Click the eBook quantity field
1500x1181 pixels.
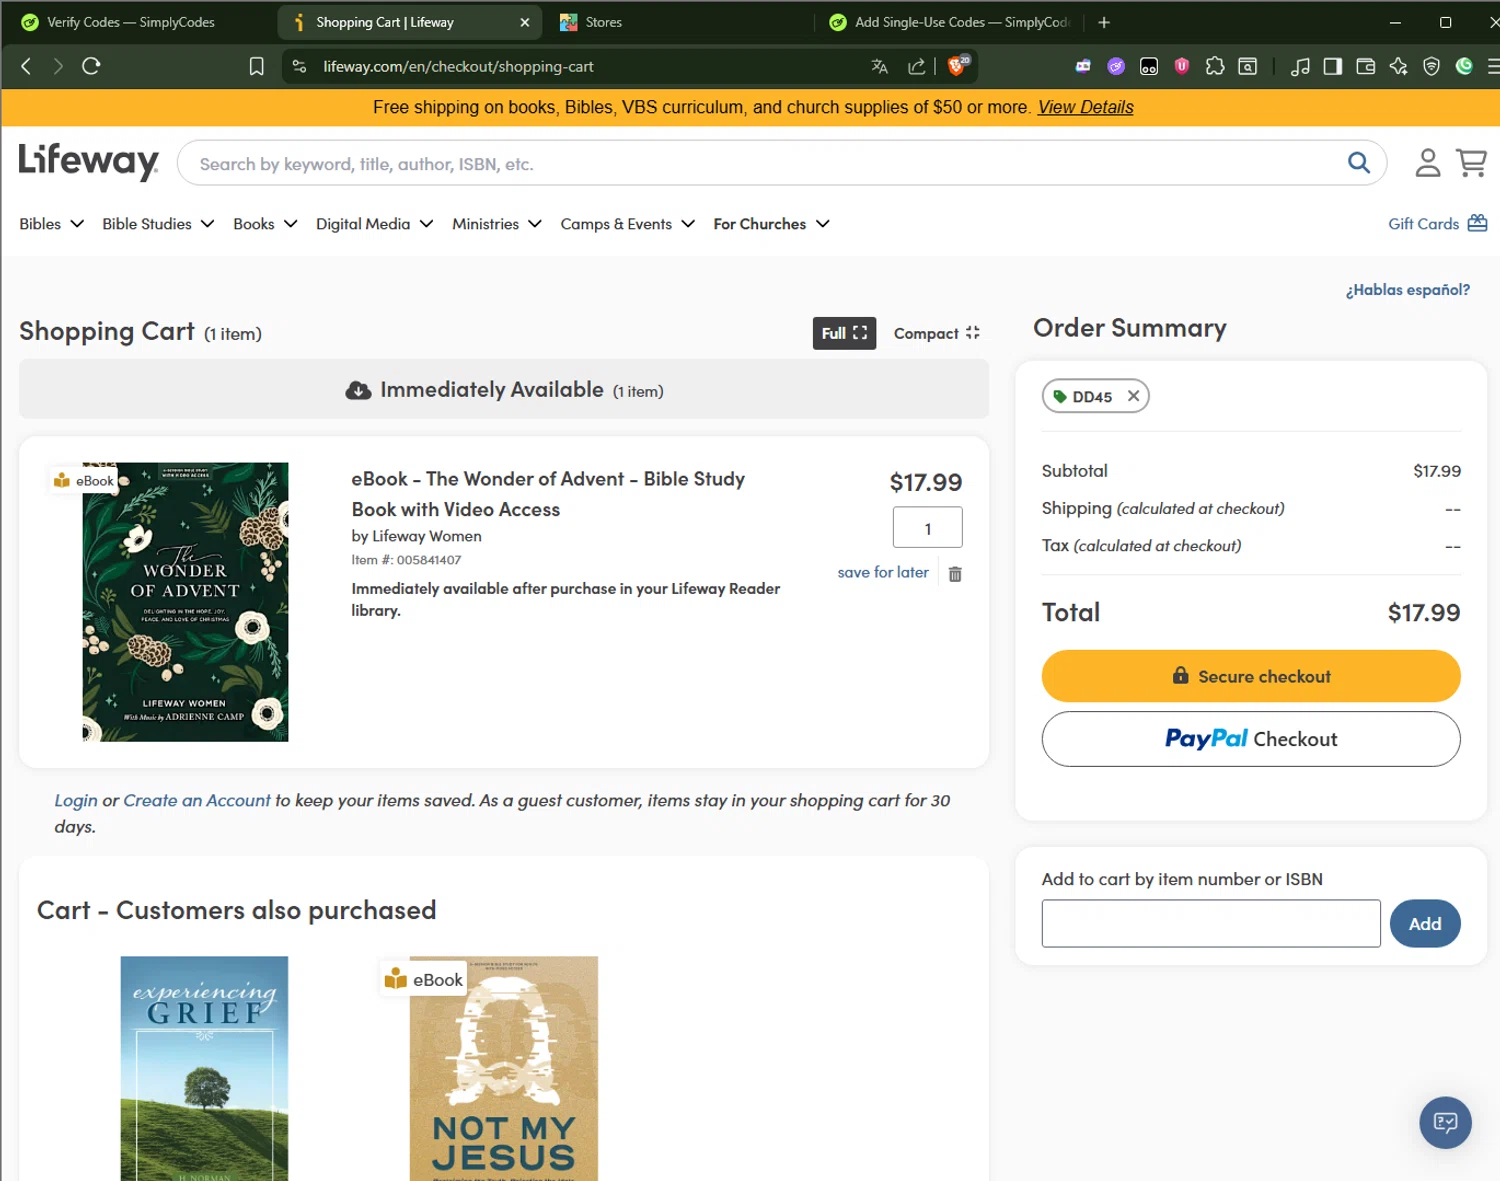click(x=927, y=527)
